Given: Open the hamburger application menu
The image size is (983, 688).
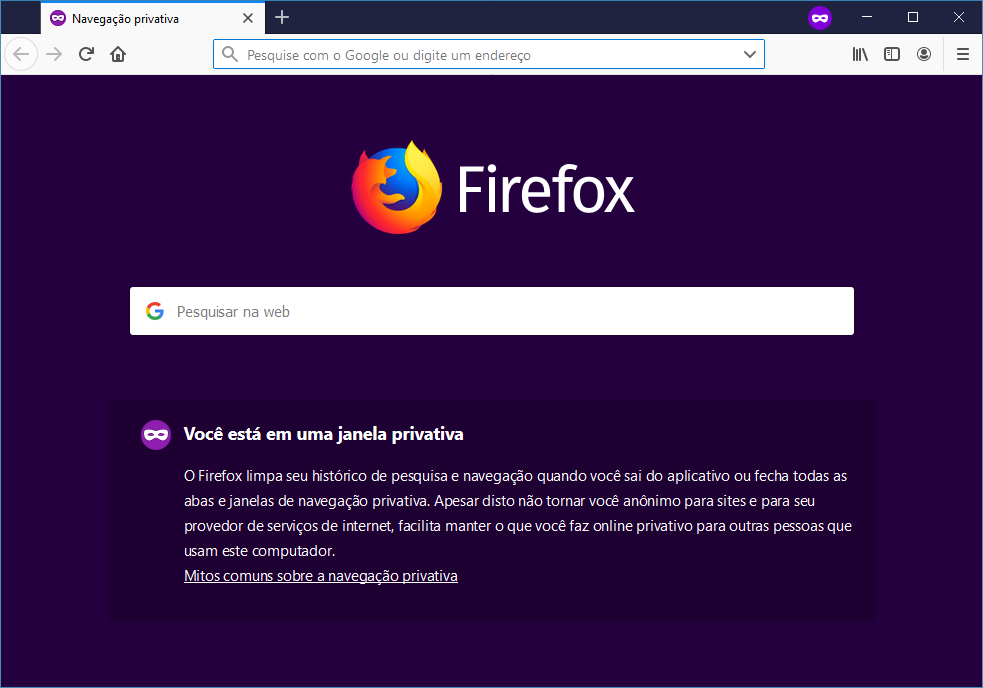Looking at the screenshot, I should tap(963, 55).
